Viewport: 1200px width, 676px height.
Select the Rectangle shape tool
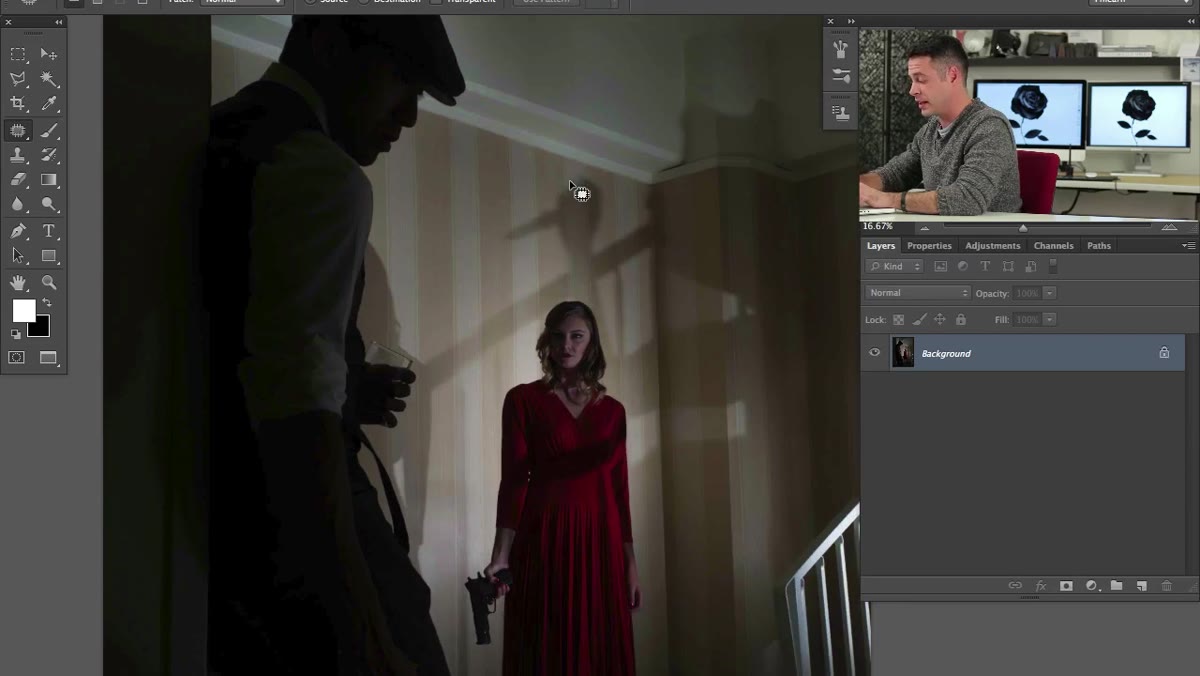pos(49,256)
